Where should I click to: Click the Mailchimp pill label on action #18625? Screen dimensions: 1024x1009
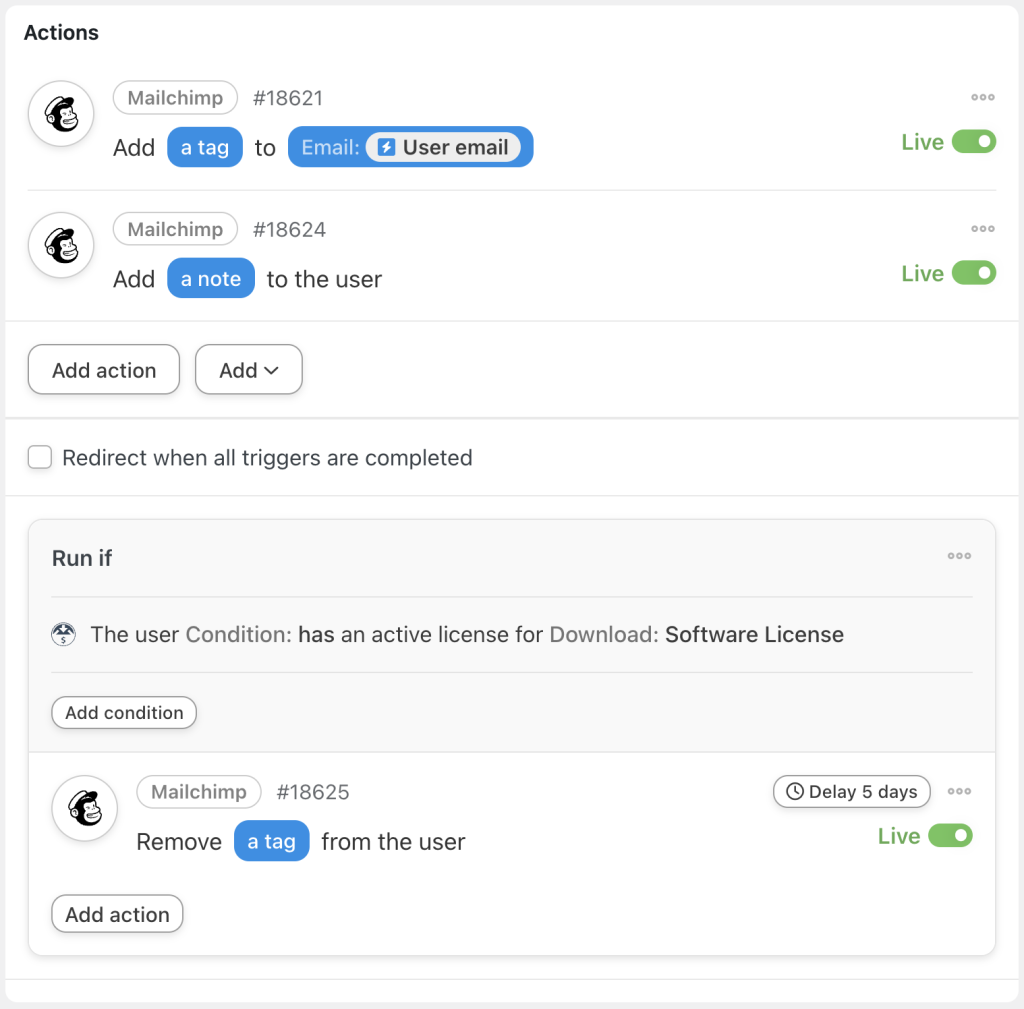198,791
